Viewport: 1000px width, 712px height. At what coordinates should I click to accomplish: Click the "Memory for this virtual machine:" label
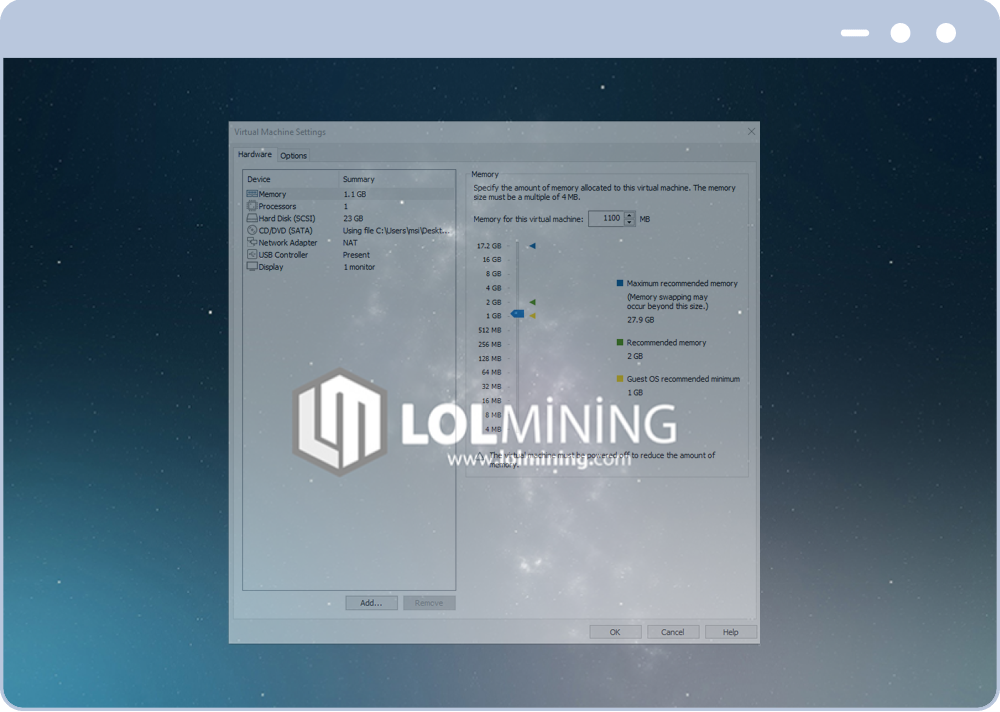[528, 219]
